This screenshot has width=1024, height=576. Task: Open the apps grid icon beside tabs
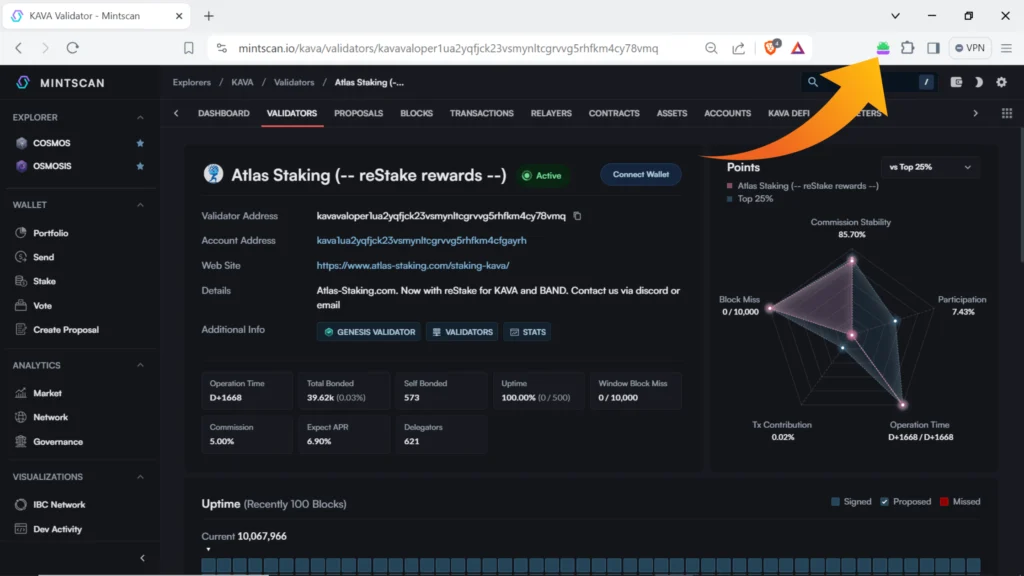click(1006, 113)
